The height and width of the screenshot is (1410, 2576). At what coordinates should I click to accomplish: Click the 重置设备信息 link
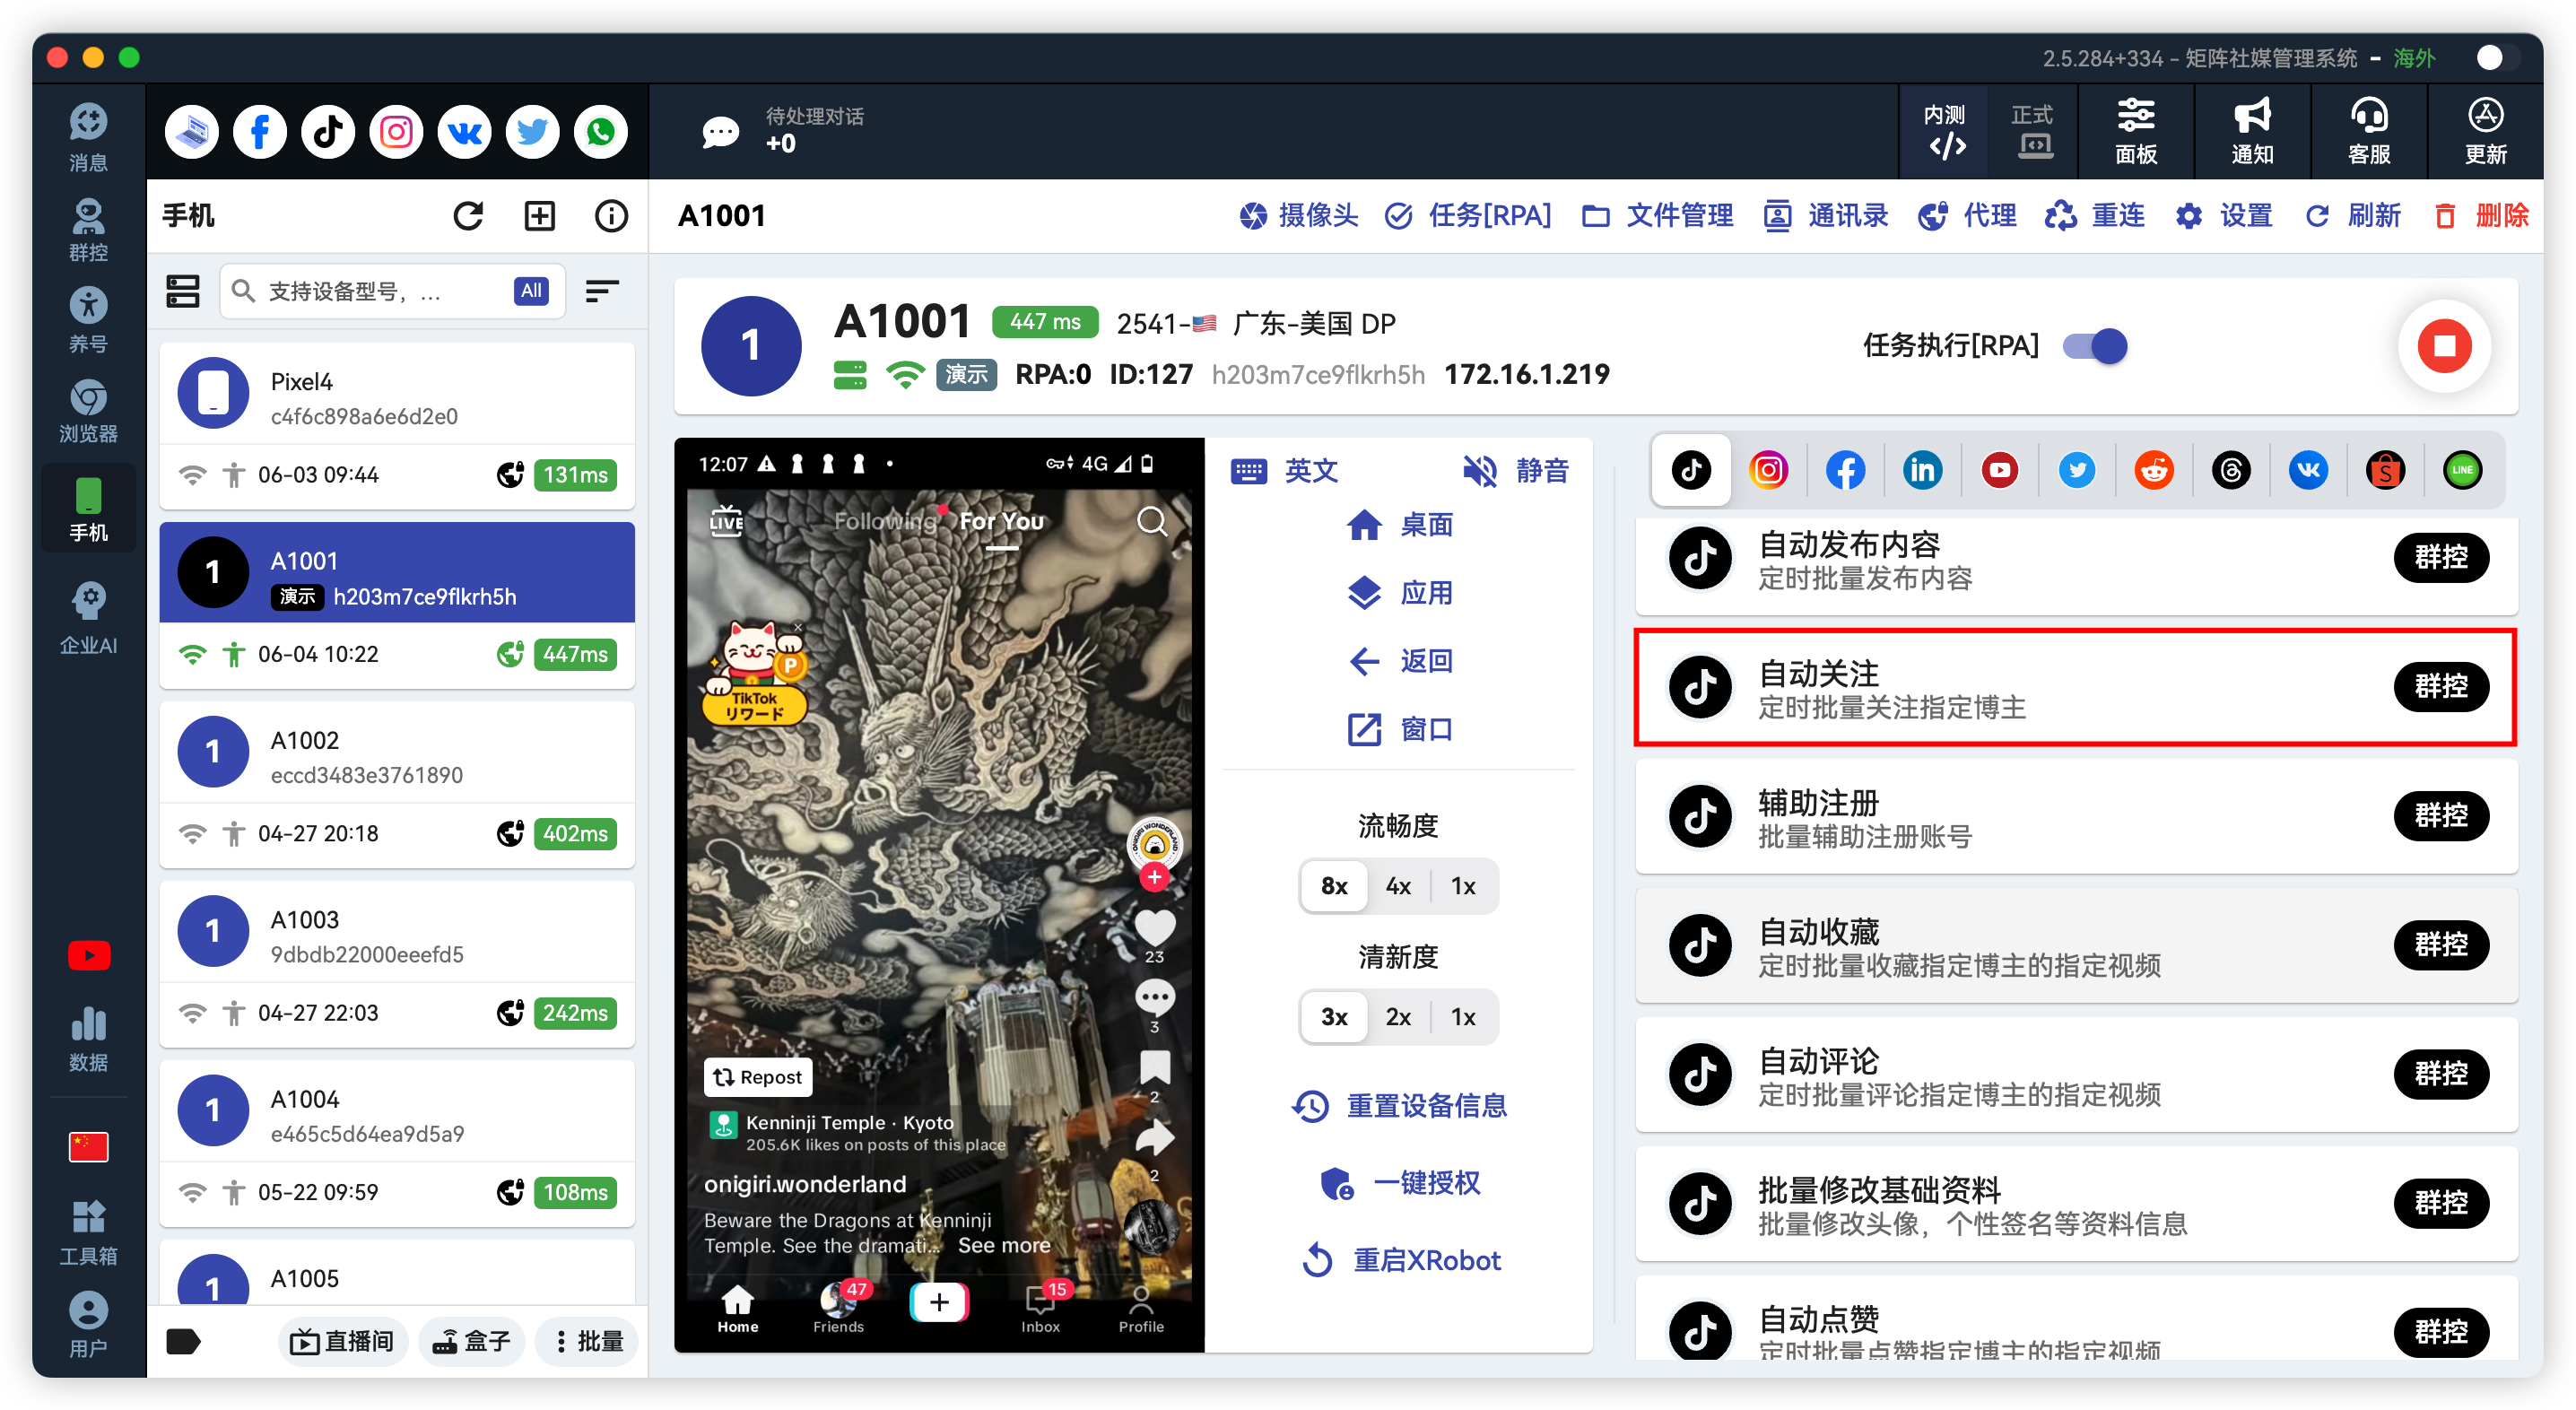1398,1106
